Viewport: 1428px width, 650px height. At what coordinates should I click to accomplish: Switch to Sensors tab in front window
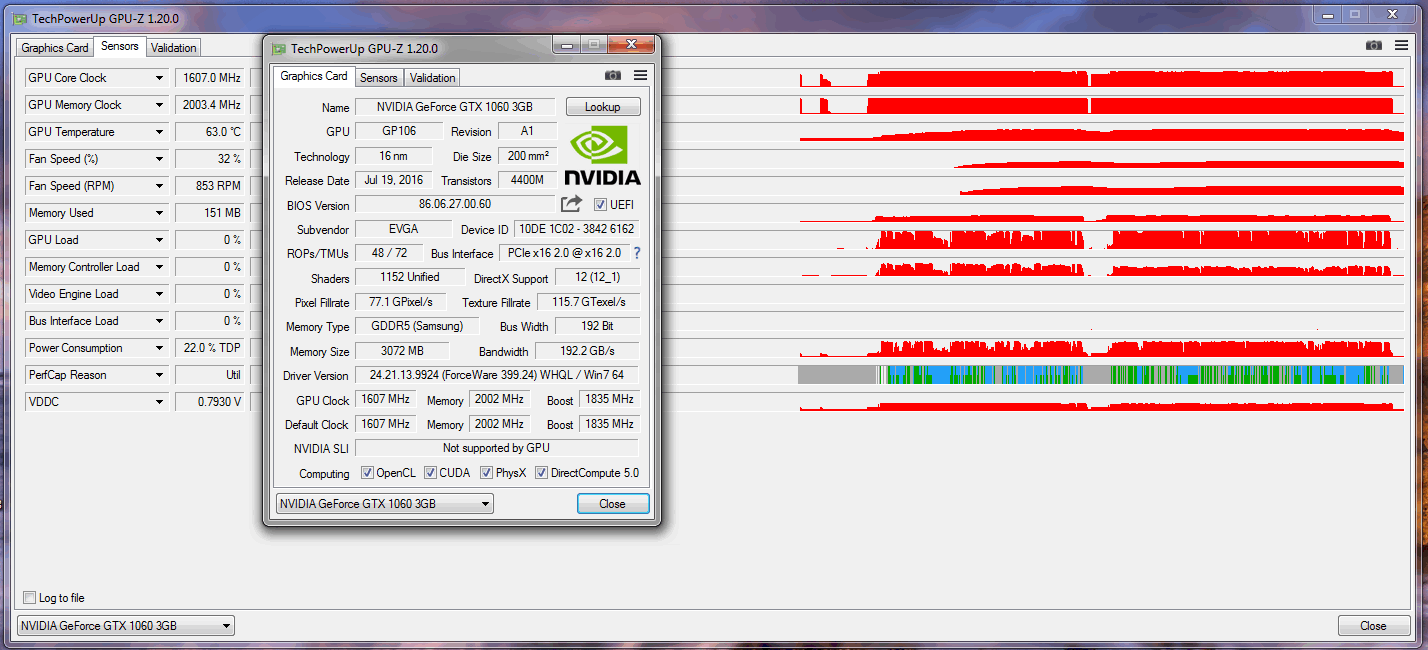point(379,78)
